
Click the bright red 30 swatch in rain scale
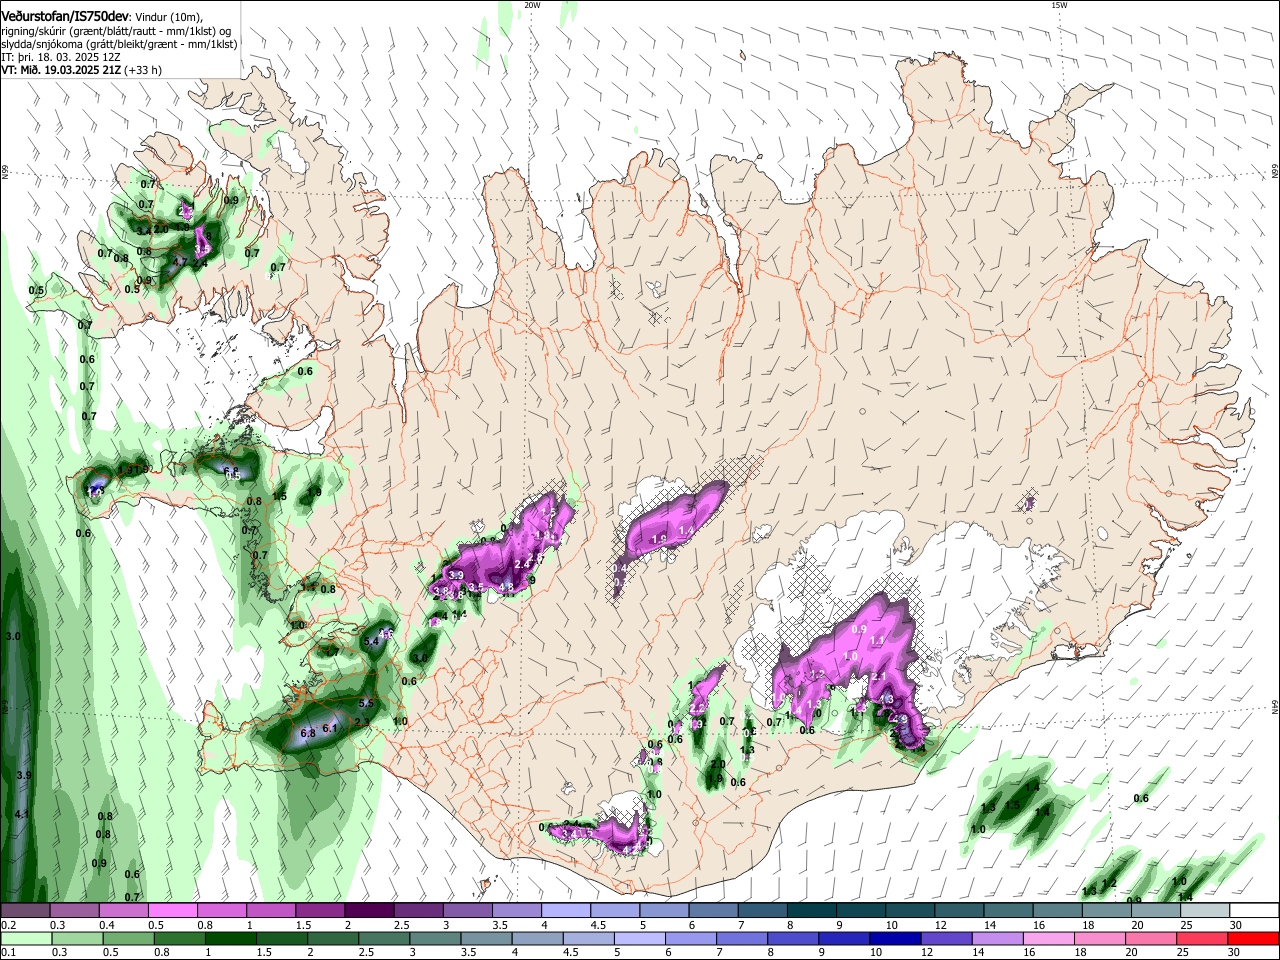(1251, 938)
